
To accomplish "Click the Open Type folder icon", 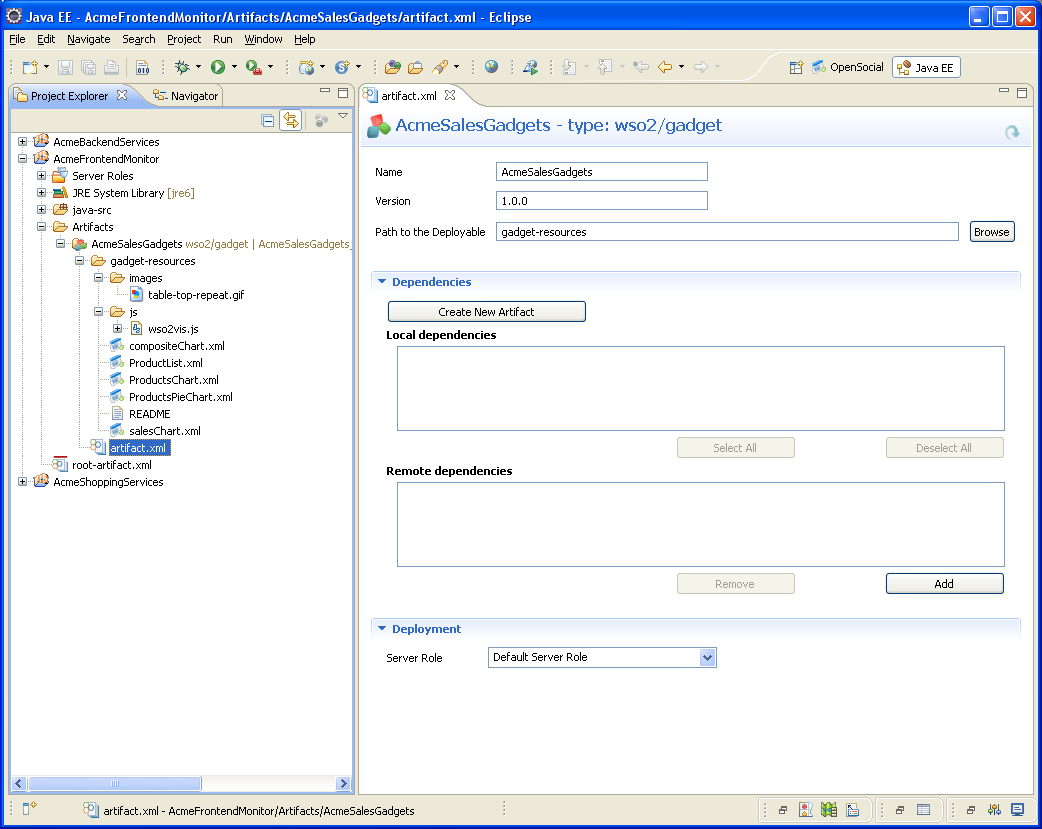I will tap(393, 67).
